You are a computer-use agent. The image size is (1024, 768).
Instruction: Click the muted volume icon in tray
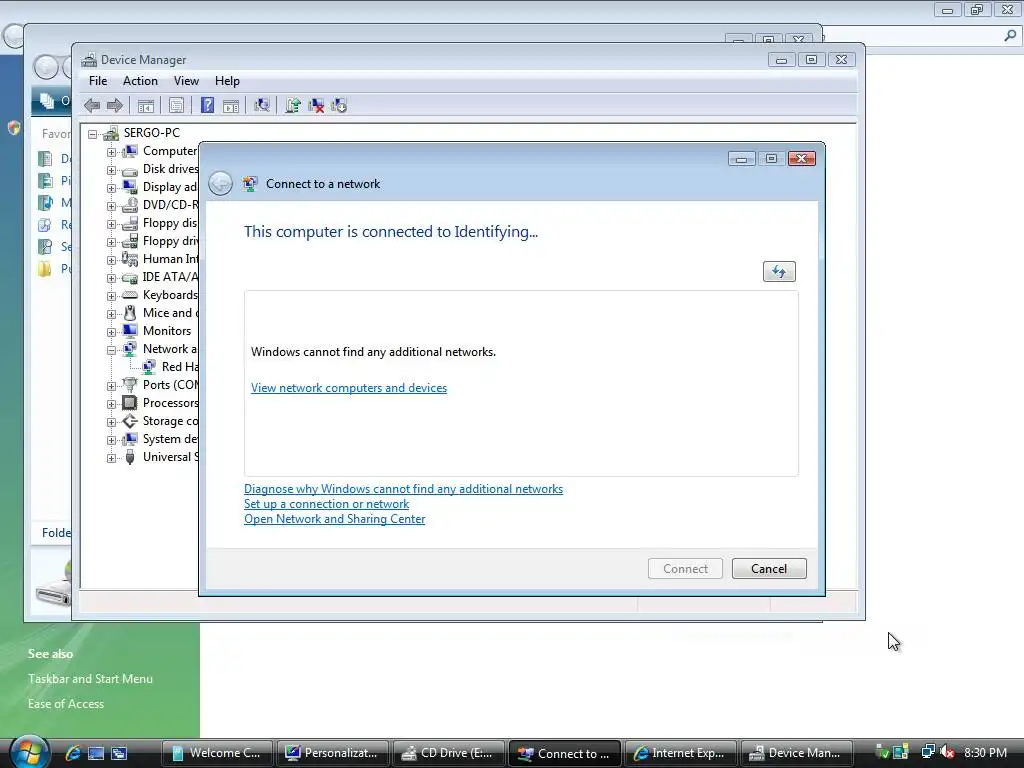[948, 752]
